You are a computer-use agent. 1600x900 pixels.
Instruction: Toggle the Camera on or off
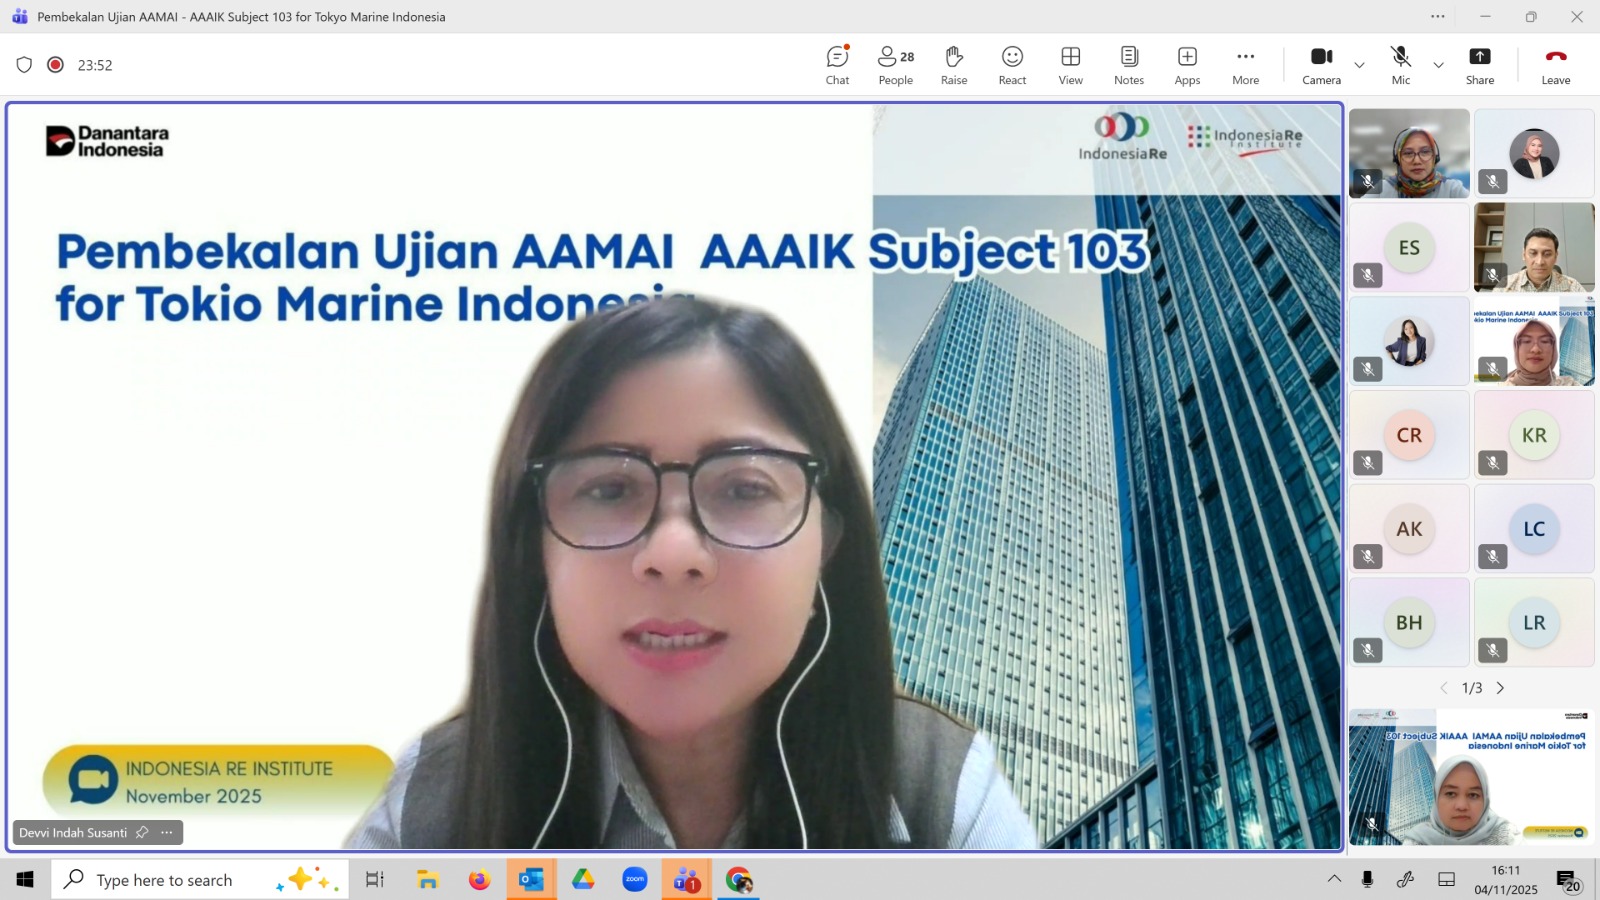(1321, 65)
